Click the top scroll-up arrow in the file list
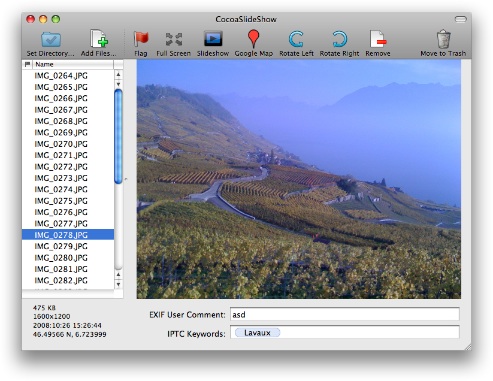 click(x=118, y=74)
